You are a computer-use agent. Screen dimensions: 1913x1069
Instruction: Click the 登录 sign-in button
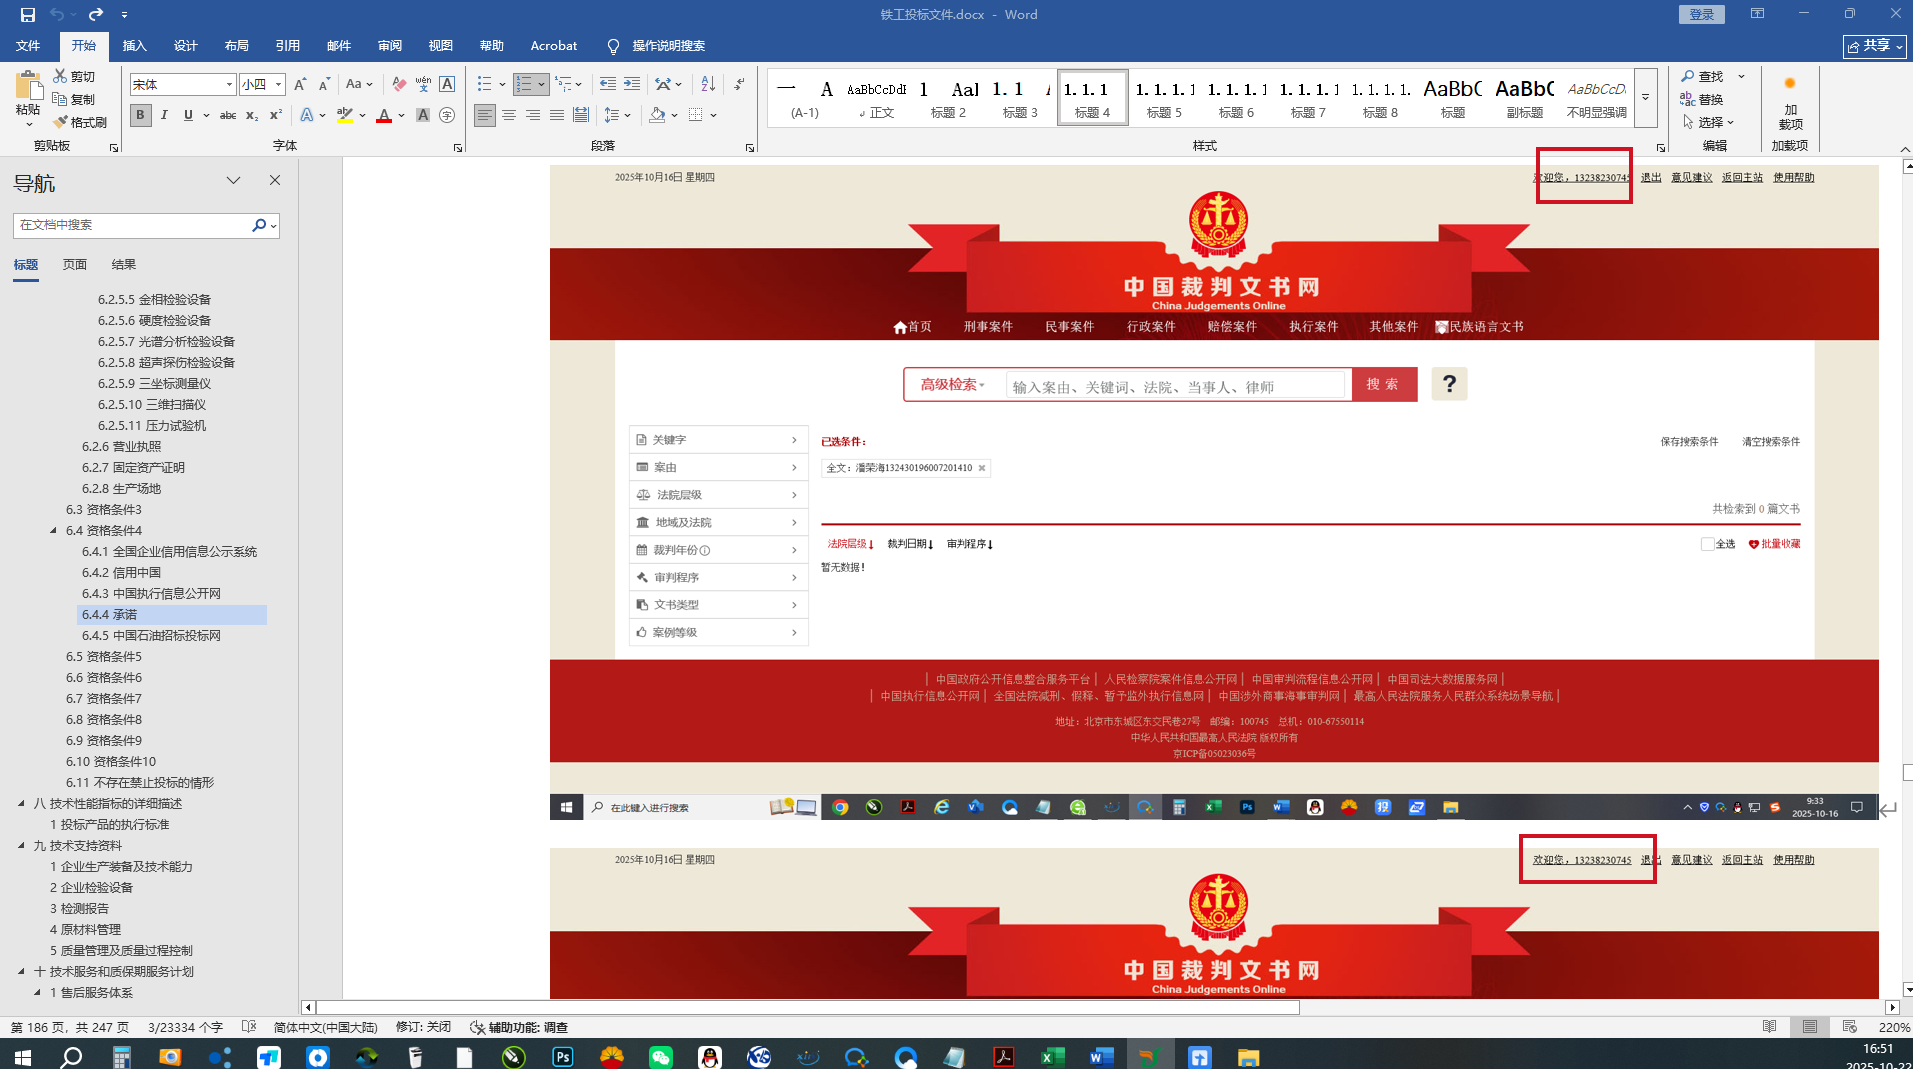click(1701, 14)
